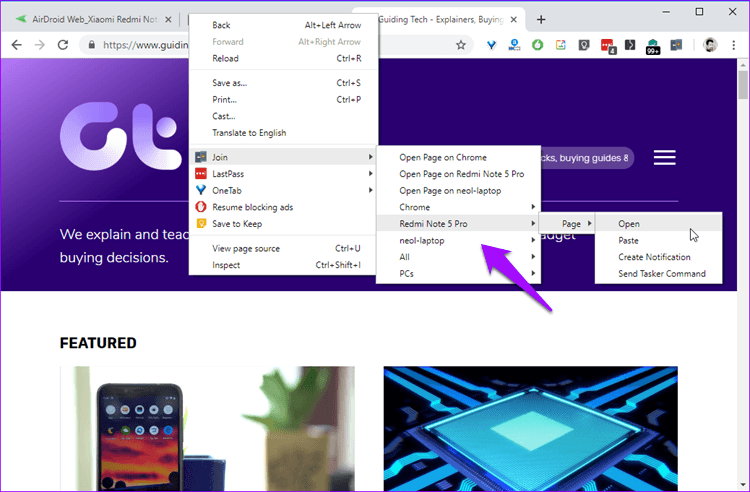This screenshot has height=492, width=750.
Task: Expand the neol-laptop submenu
Action: (458, 241)
